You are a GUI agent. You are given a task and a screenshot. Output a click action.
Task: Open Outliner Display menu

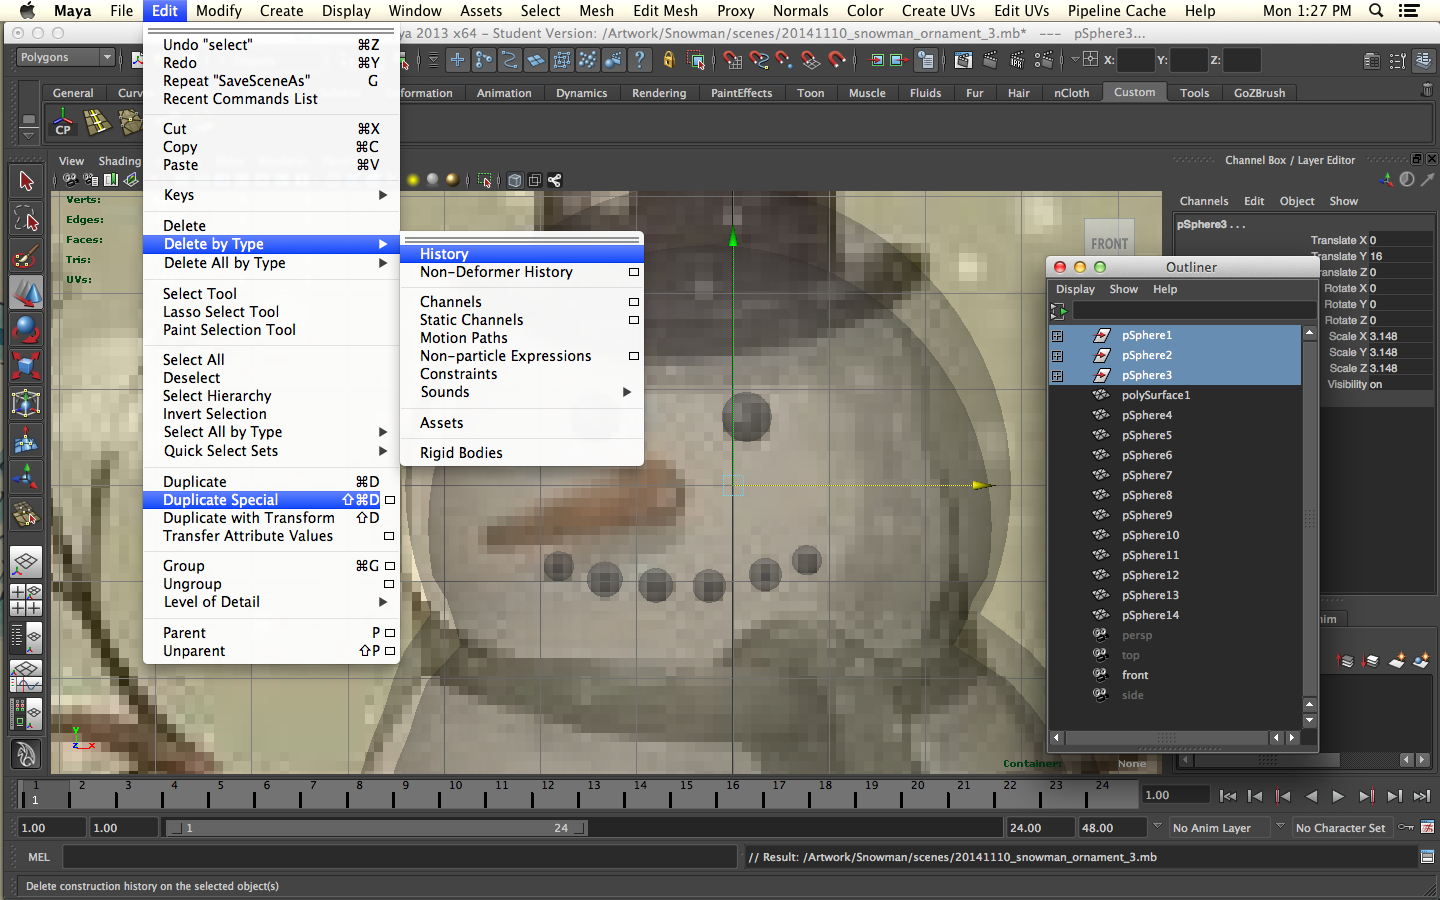[x=1075, y=289]
